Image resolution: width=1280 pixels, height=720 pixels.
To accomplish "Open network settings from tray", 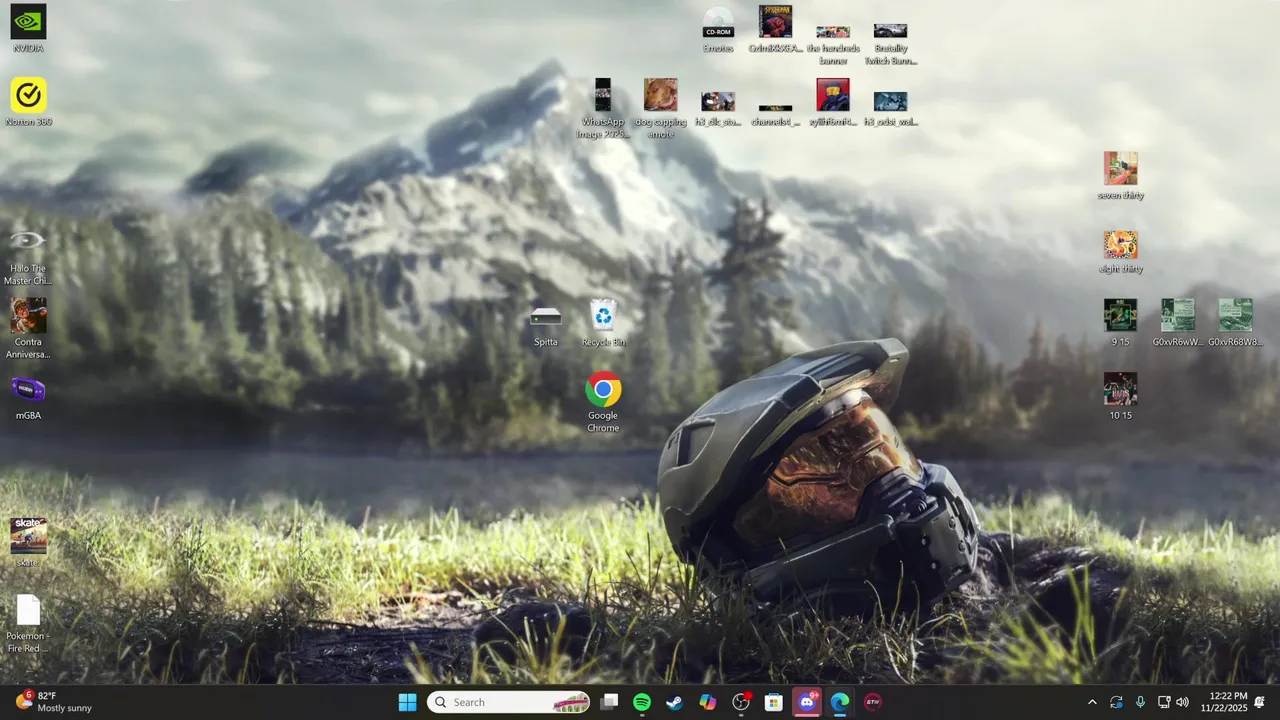I will click(1164, 702).
